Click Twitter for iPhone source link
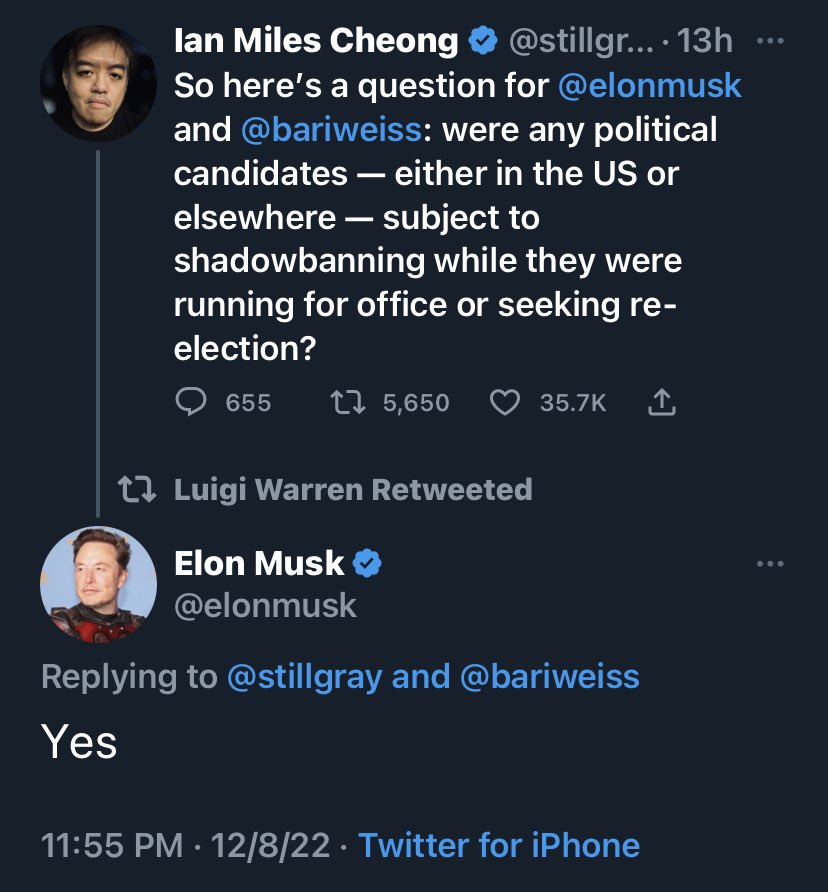 [x=499, y=845]
